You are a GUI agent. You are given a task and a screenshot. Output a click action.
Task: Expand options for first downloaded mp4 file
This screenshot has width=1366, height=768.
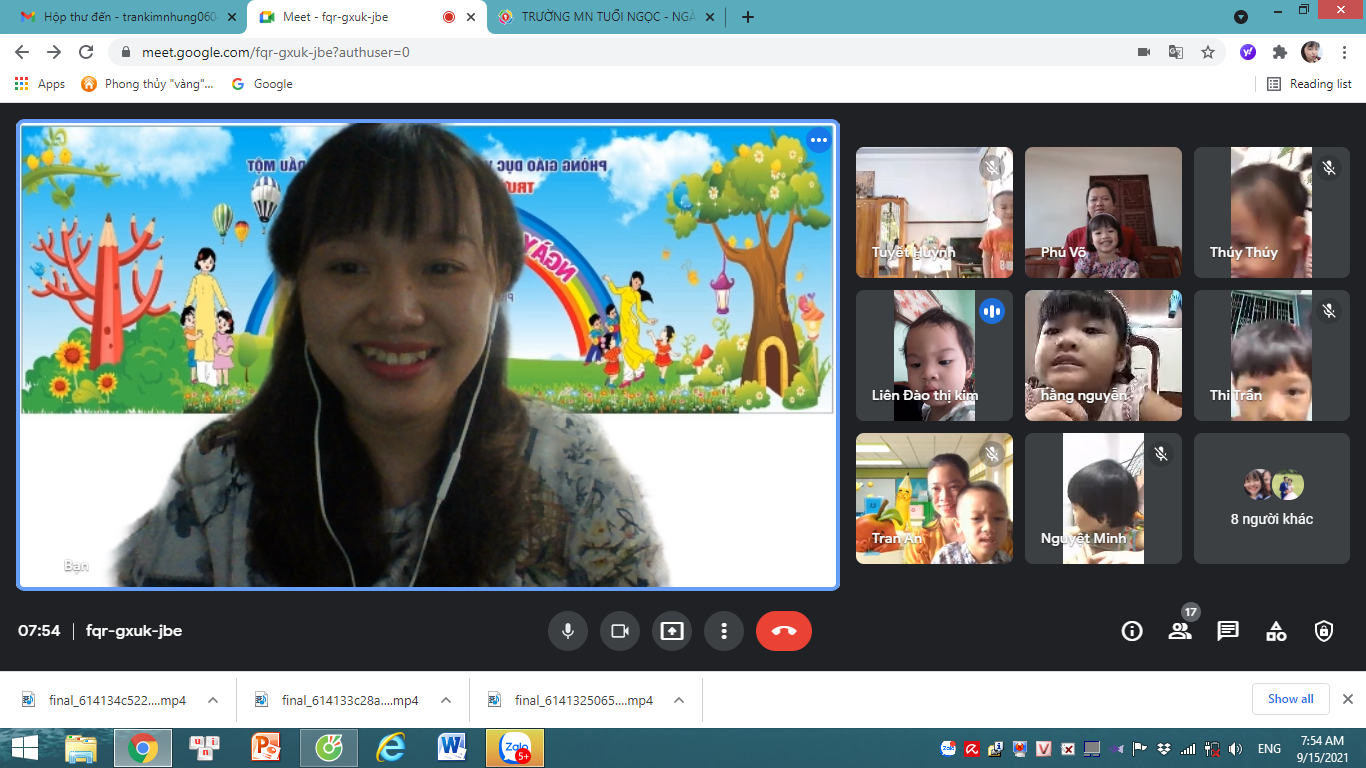pyautogui.click(x=213, y=700)
